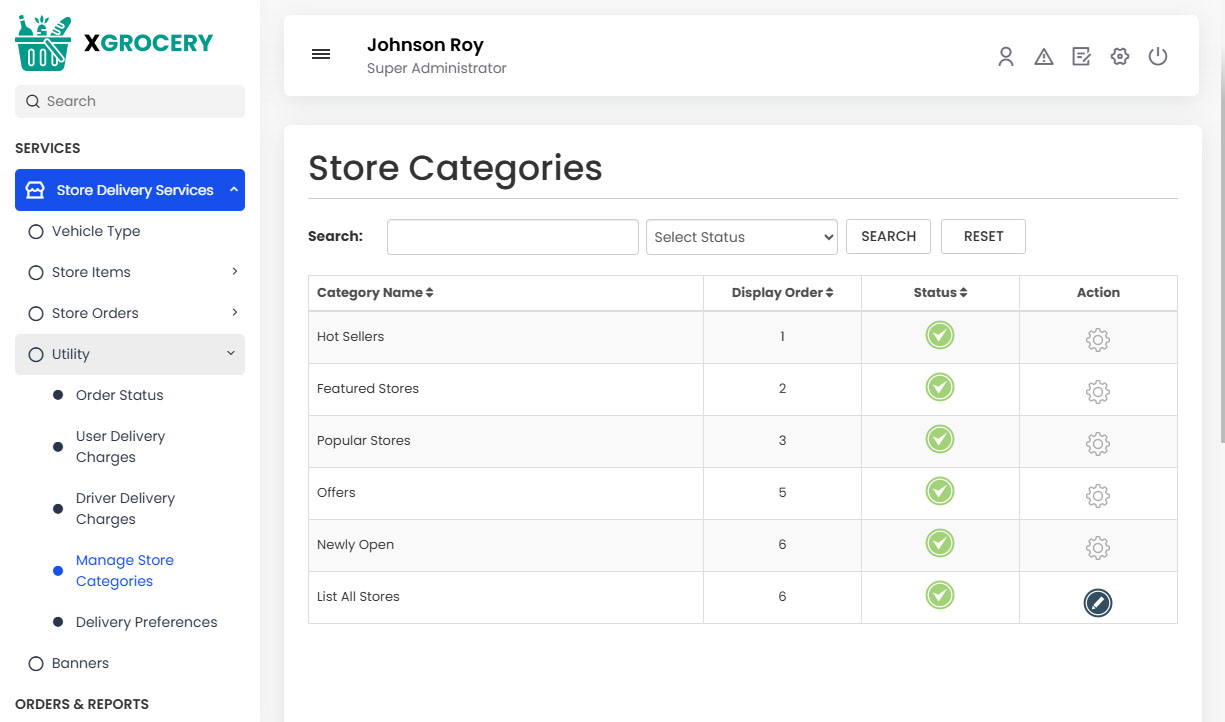Image resolution: width=1225 pixels, height=722 pixels.
Task: Open the user profile icon in header
Action: 1005,57
